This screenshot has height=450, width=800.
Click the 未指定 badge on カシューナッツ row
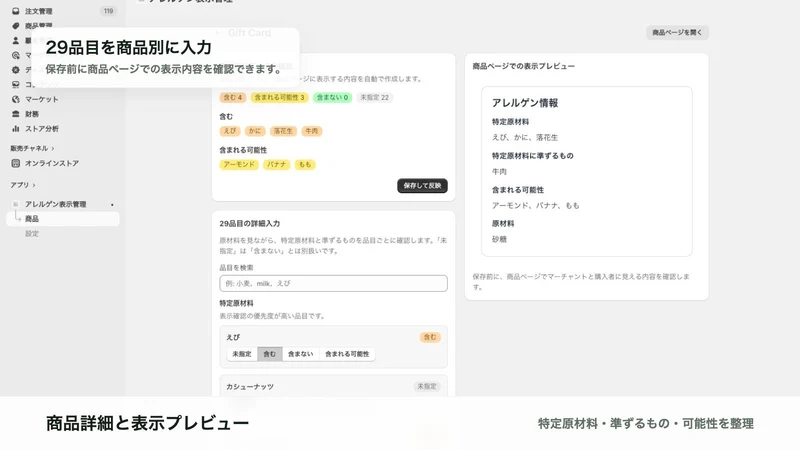[x=427, y=387]
